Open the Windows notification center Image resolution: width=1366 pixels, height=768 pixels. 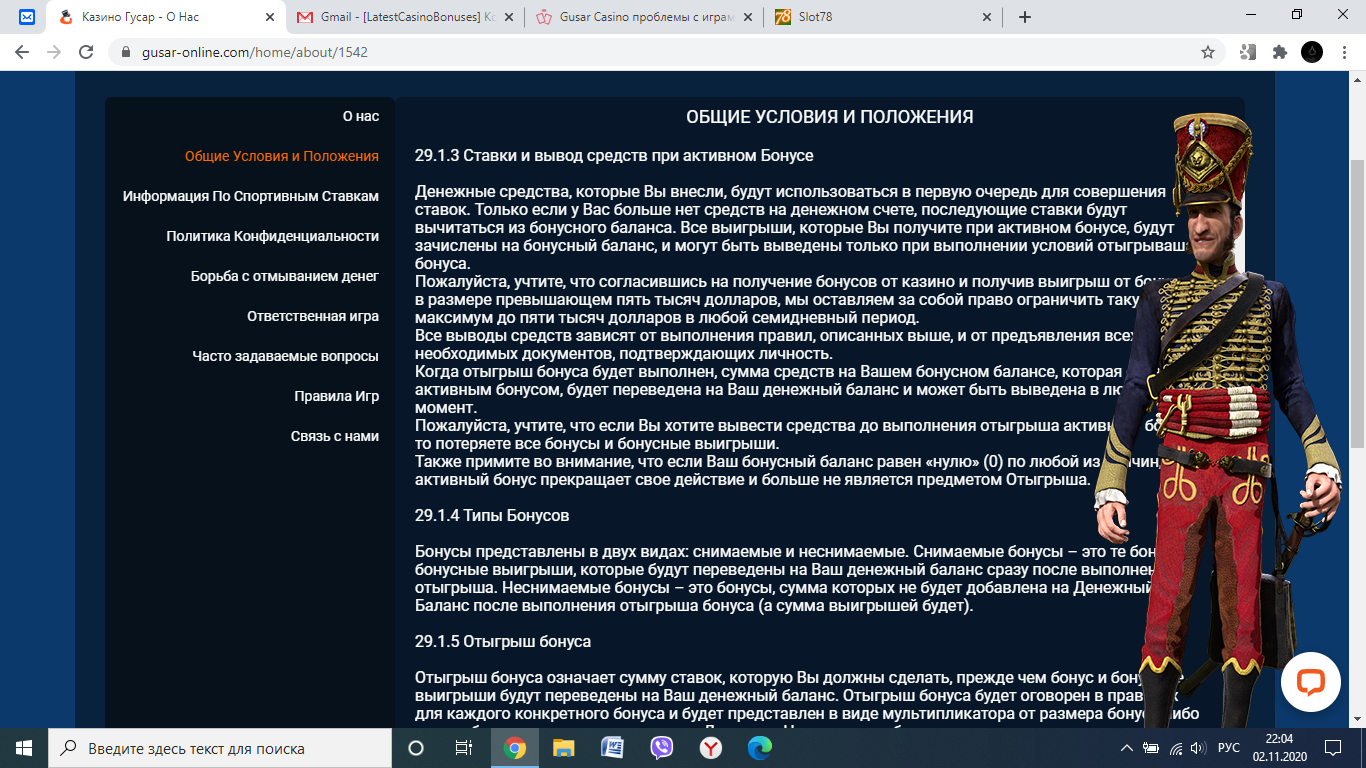point(1332,748)
